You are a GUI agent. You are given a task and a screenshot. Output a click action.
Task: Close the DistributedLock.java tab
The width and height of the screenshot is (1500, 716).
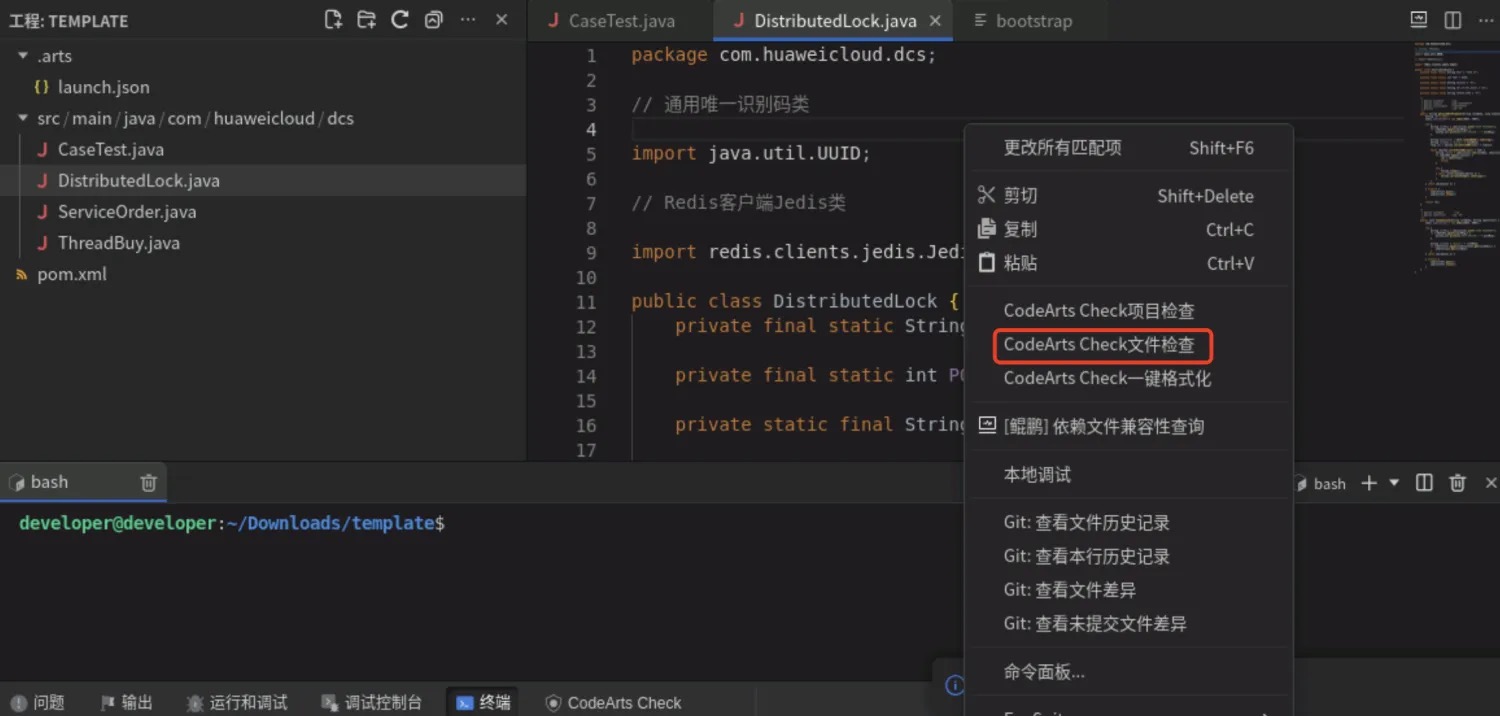[x=935, y=21]
